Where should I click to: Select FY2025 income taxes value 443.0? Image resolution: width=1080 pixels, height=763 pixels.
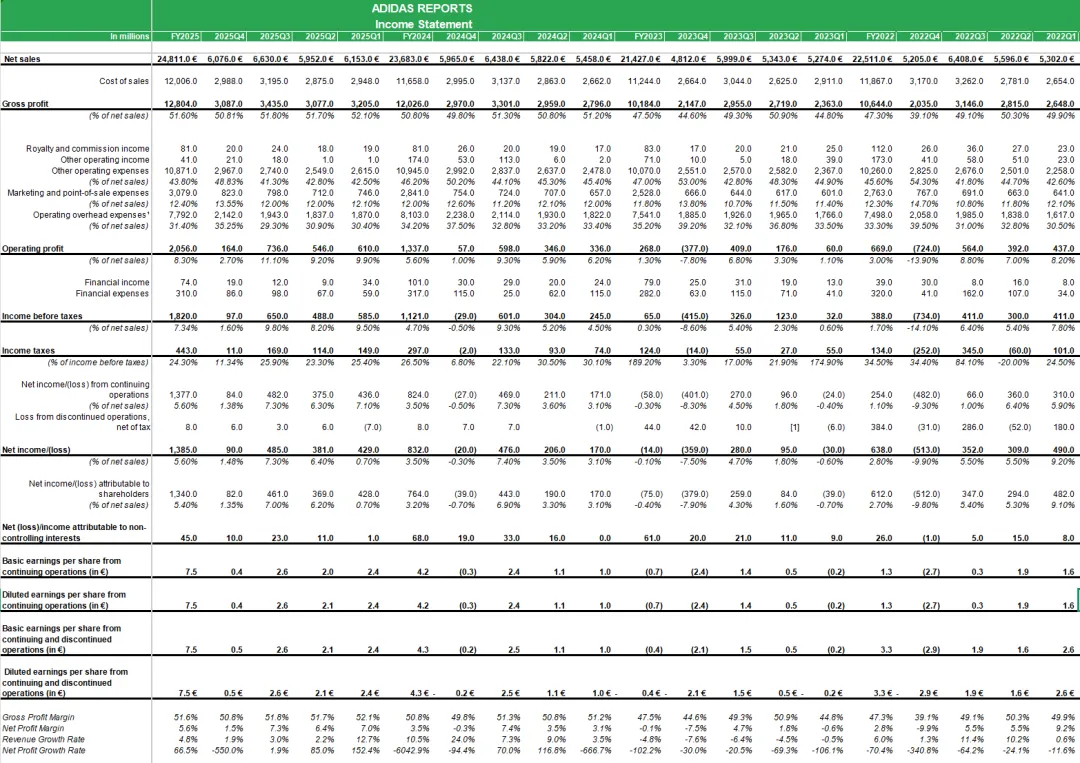click(186, 351)
